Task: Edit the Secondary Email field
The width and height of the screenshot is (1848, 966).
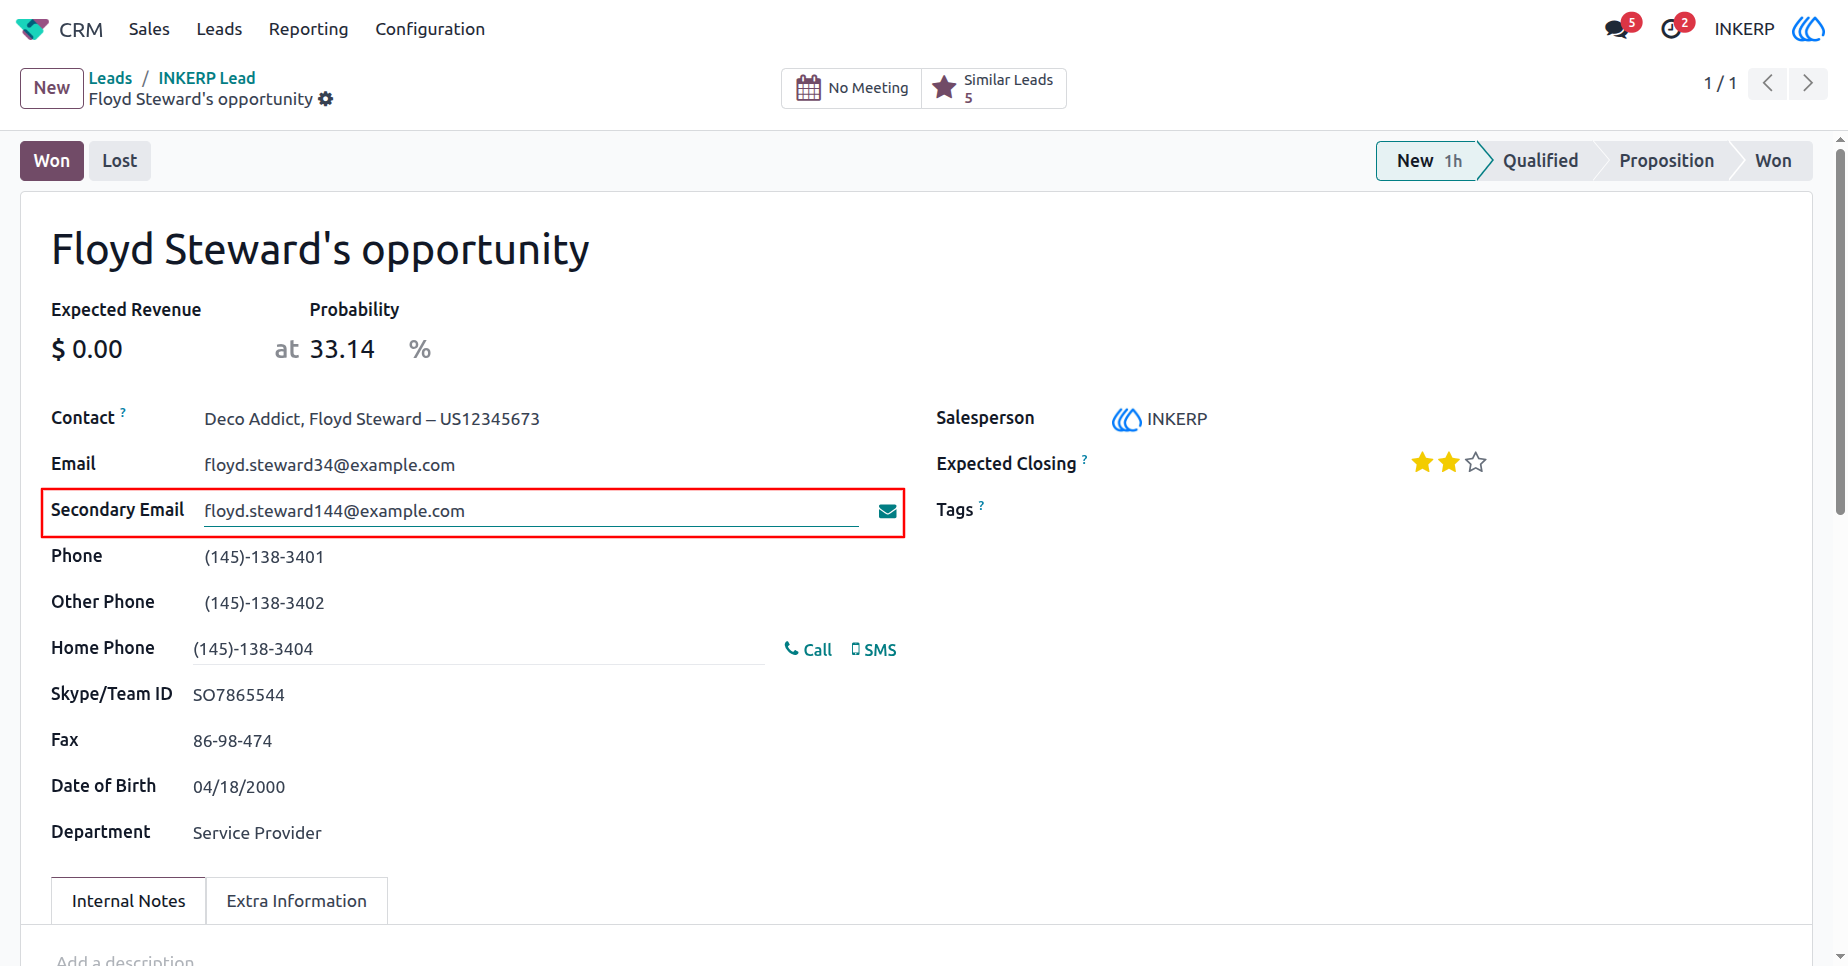Action: 531,511
